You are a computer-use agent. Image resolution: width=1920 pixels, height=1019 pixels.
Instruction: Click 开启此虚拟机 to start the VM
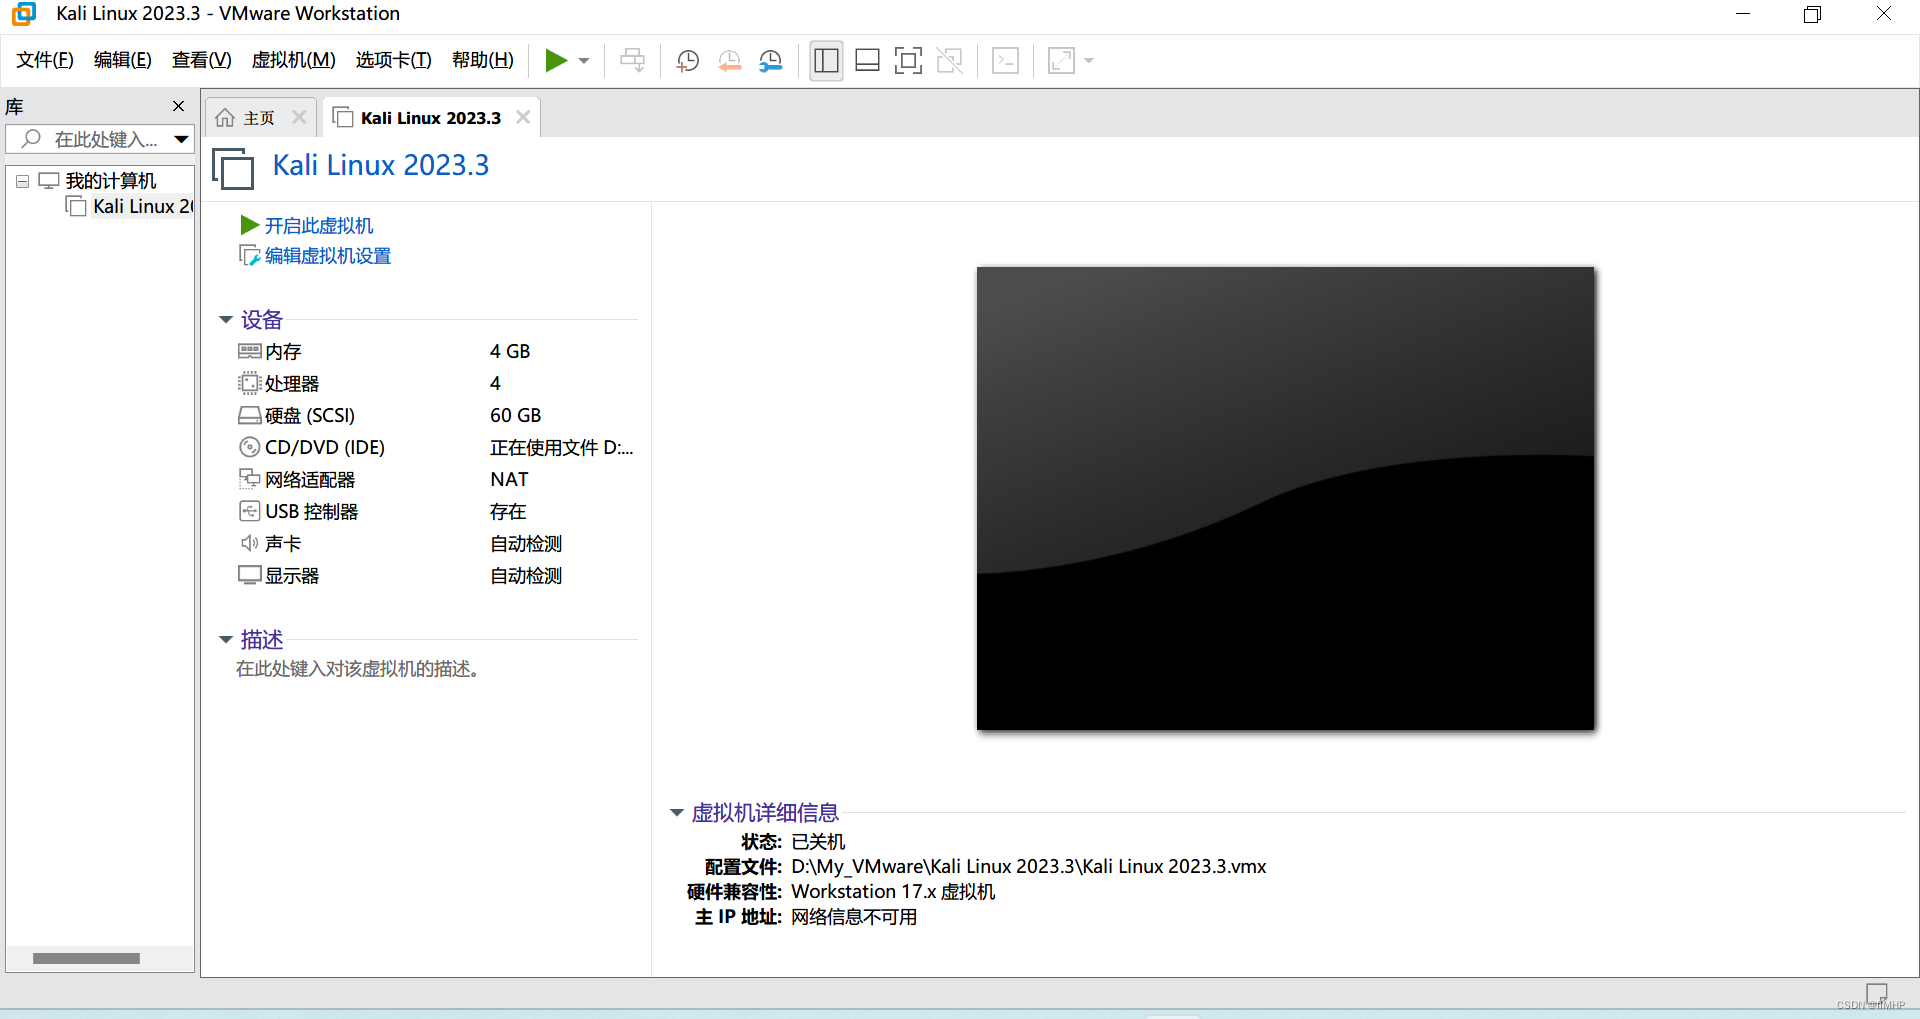[318, 226]
